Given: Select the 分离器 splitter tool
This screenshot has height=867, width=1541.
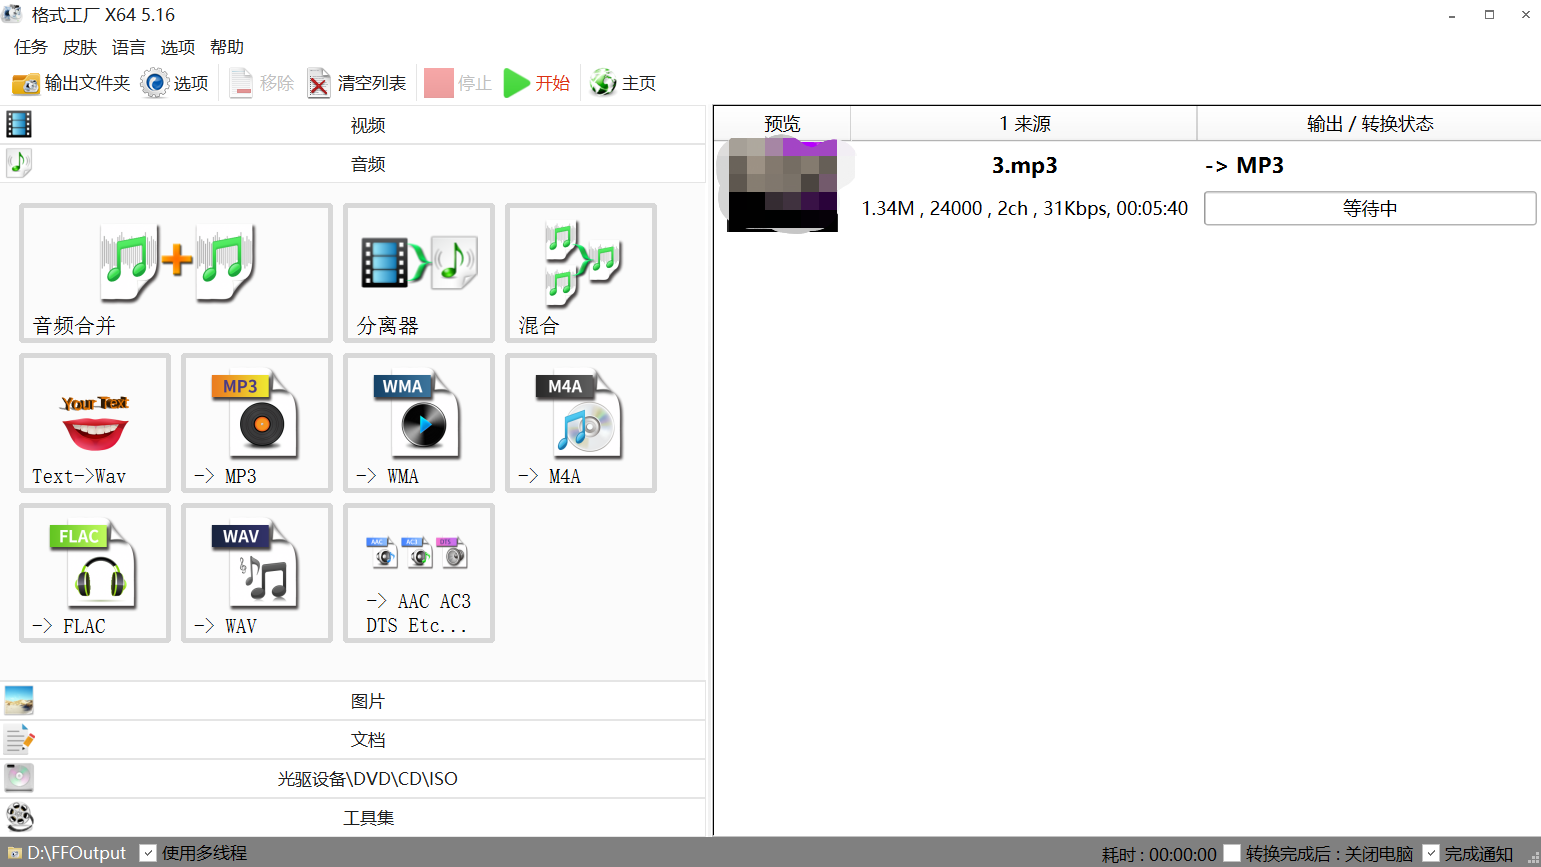Looking at the screenshot, I should pos(419,273).
